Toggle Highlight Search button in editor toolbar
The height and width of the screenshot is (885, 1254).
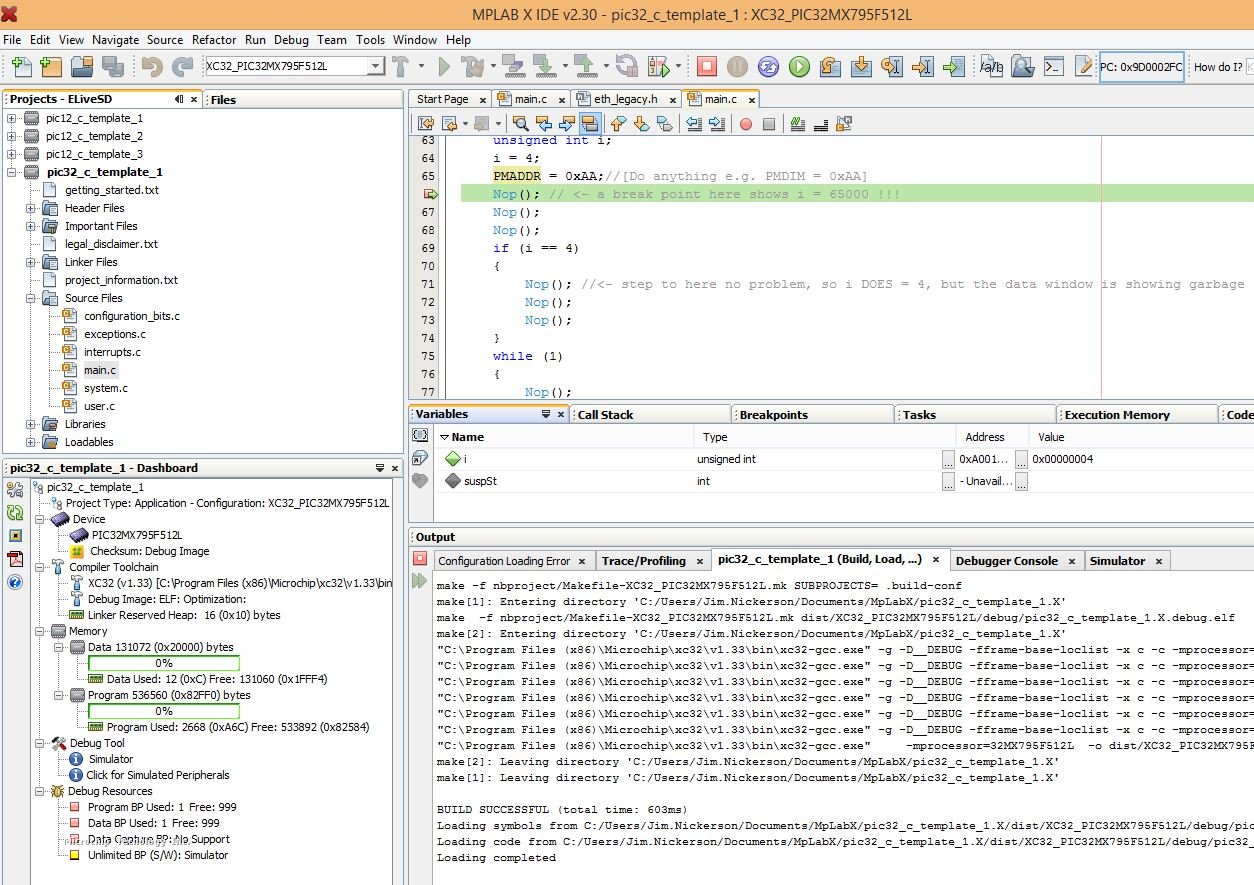tap(589, 124)
